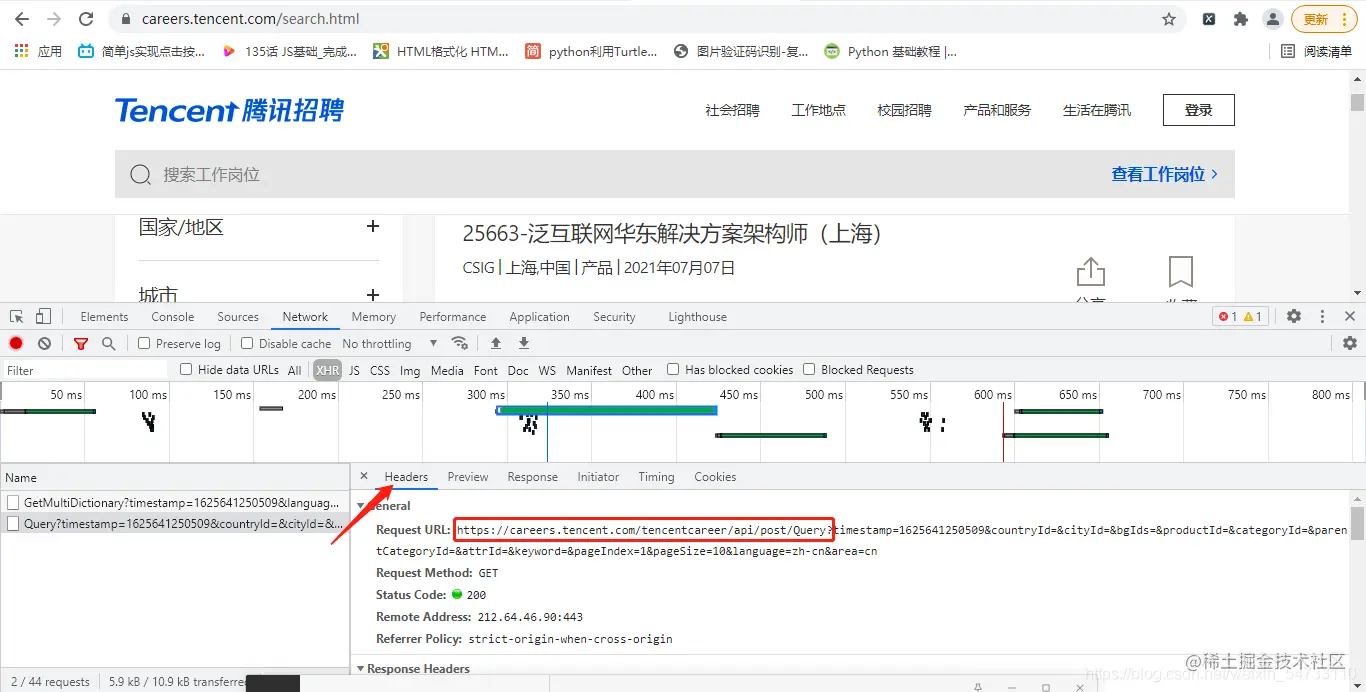Screen dimensions: 1366x692
Task: Bookmark page with star icon
Action: click(x=1169, y=19)
